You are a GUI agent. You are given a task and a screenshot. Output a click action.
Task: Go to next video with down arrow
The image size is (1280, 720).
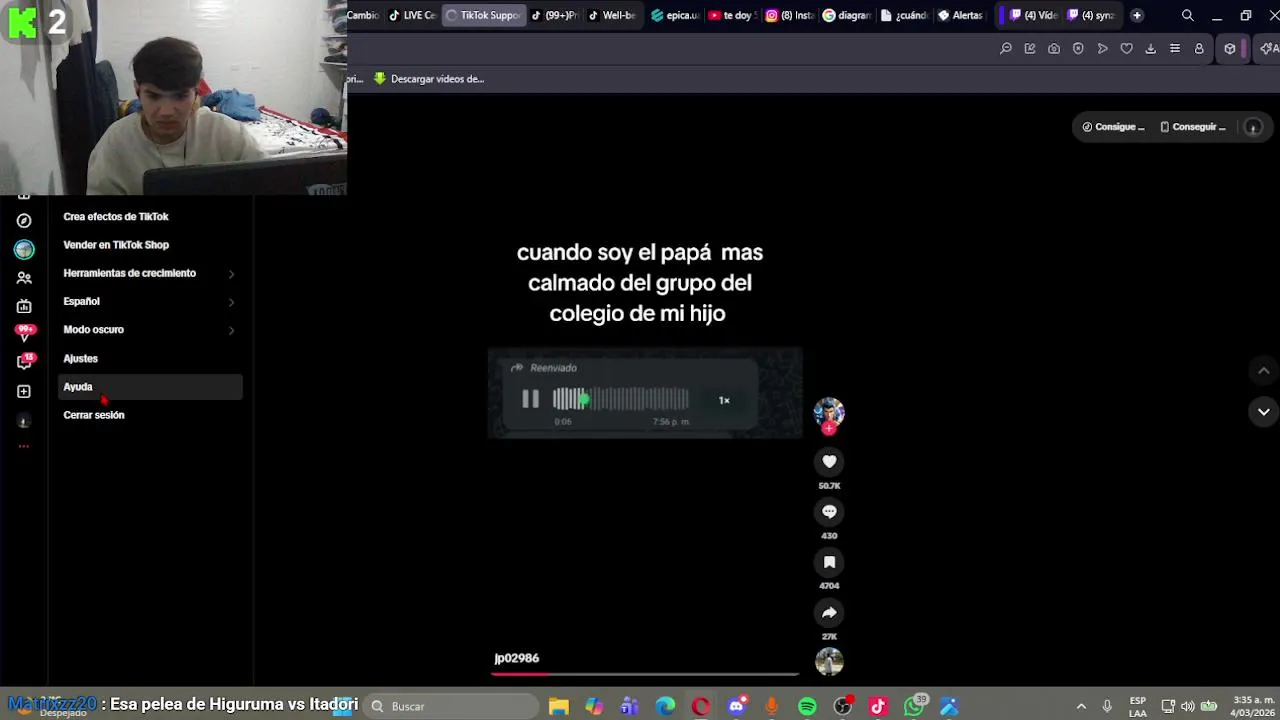[x=1264, y=412]
